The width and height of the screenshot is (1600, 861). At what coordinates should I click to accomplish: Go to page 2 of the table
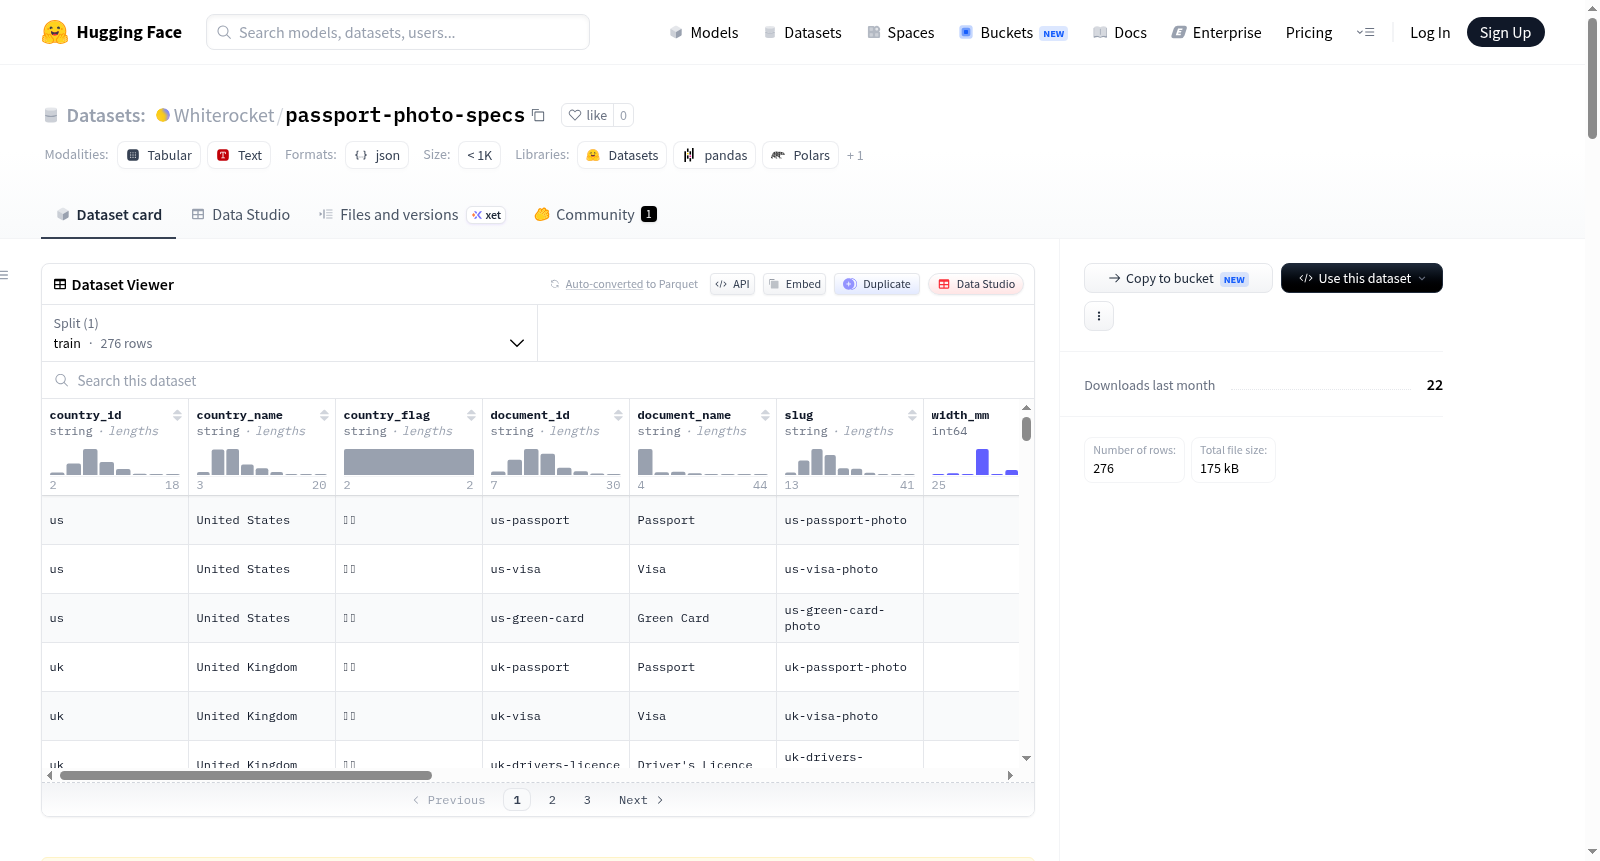pos(552,800)
